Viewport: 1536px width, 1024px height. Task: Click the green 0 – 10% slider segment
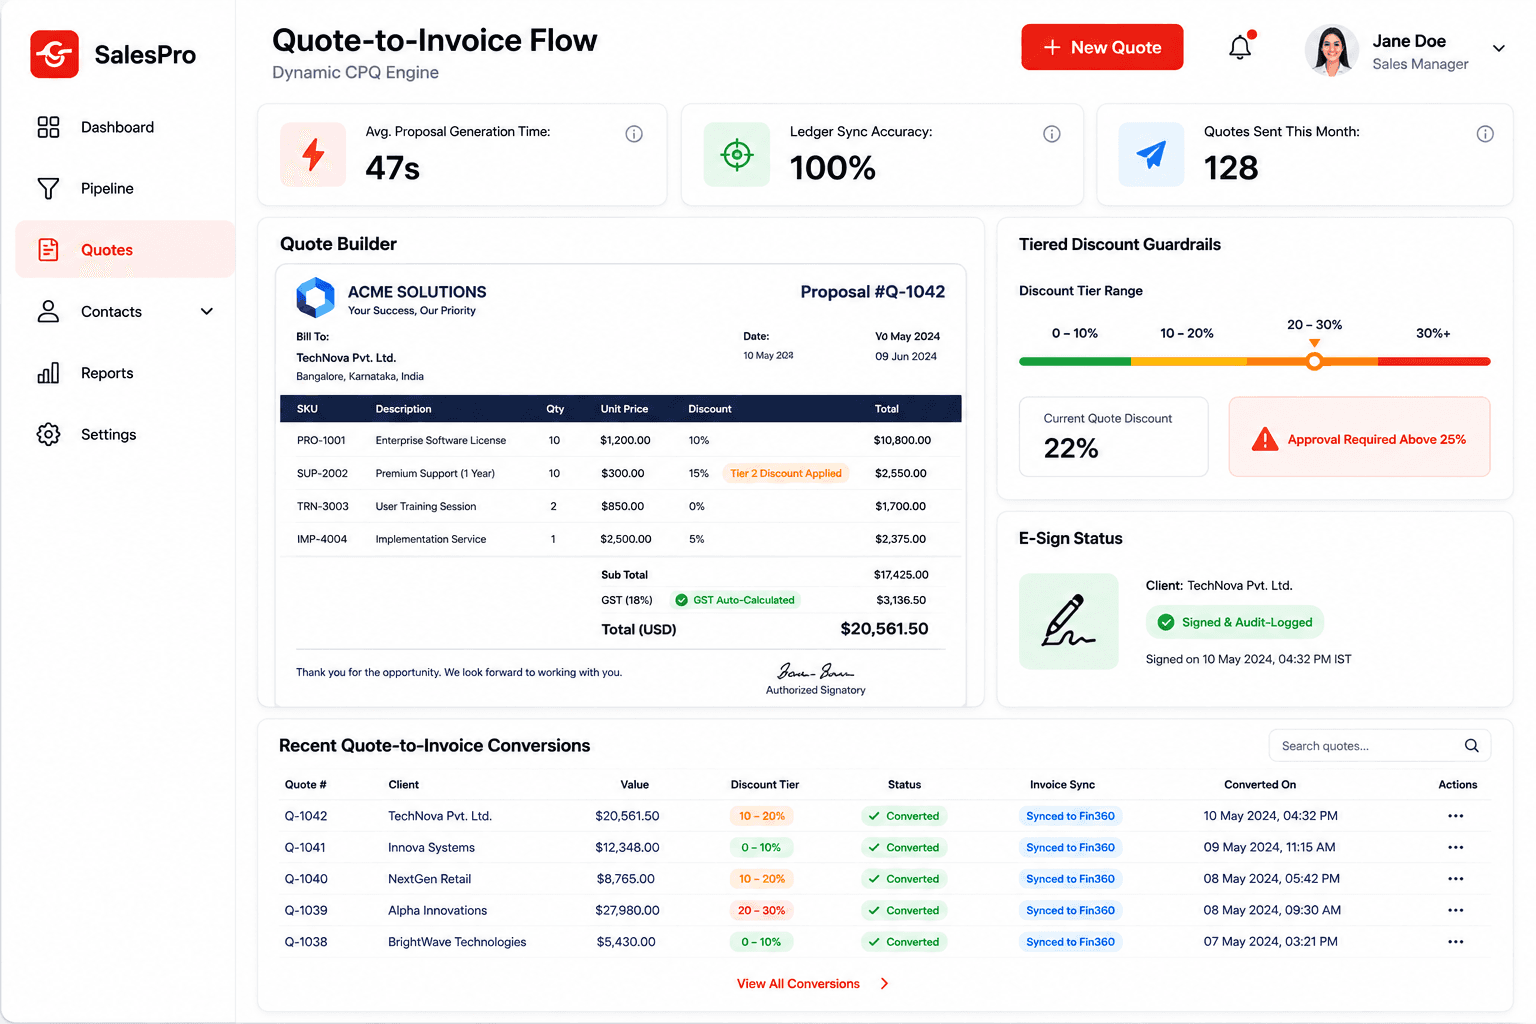point(1075,361)
